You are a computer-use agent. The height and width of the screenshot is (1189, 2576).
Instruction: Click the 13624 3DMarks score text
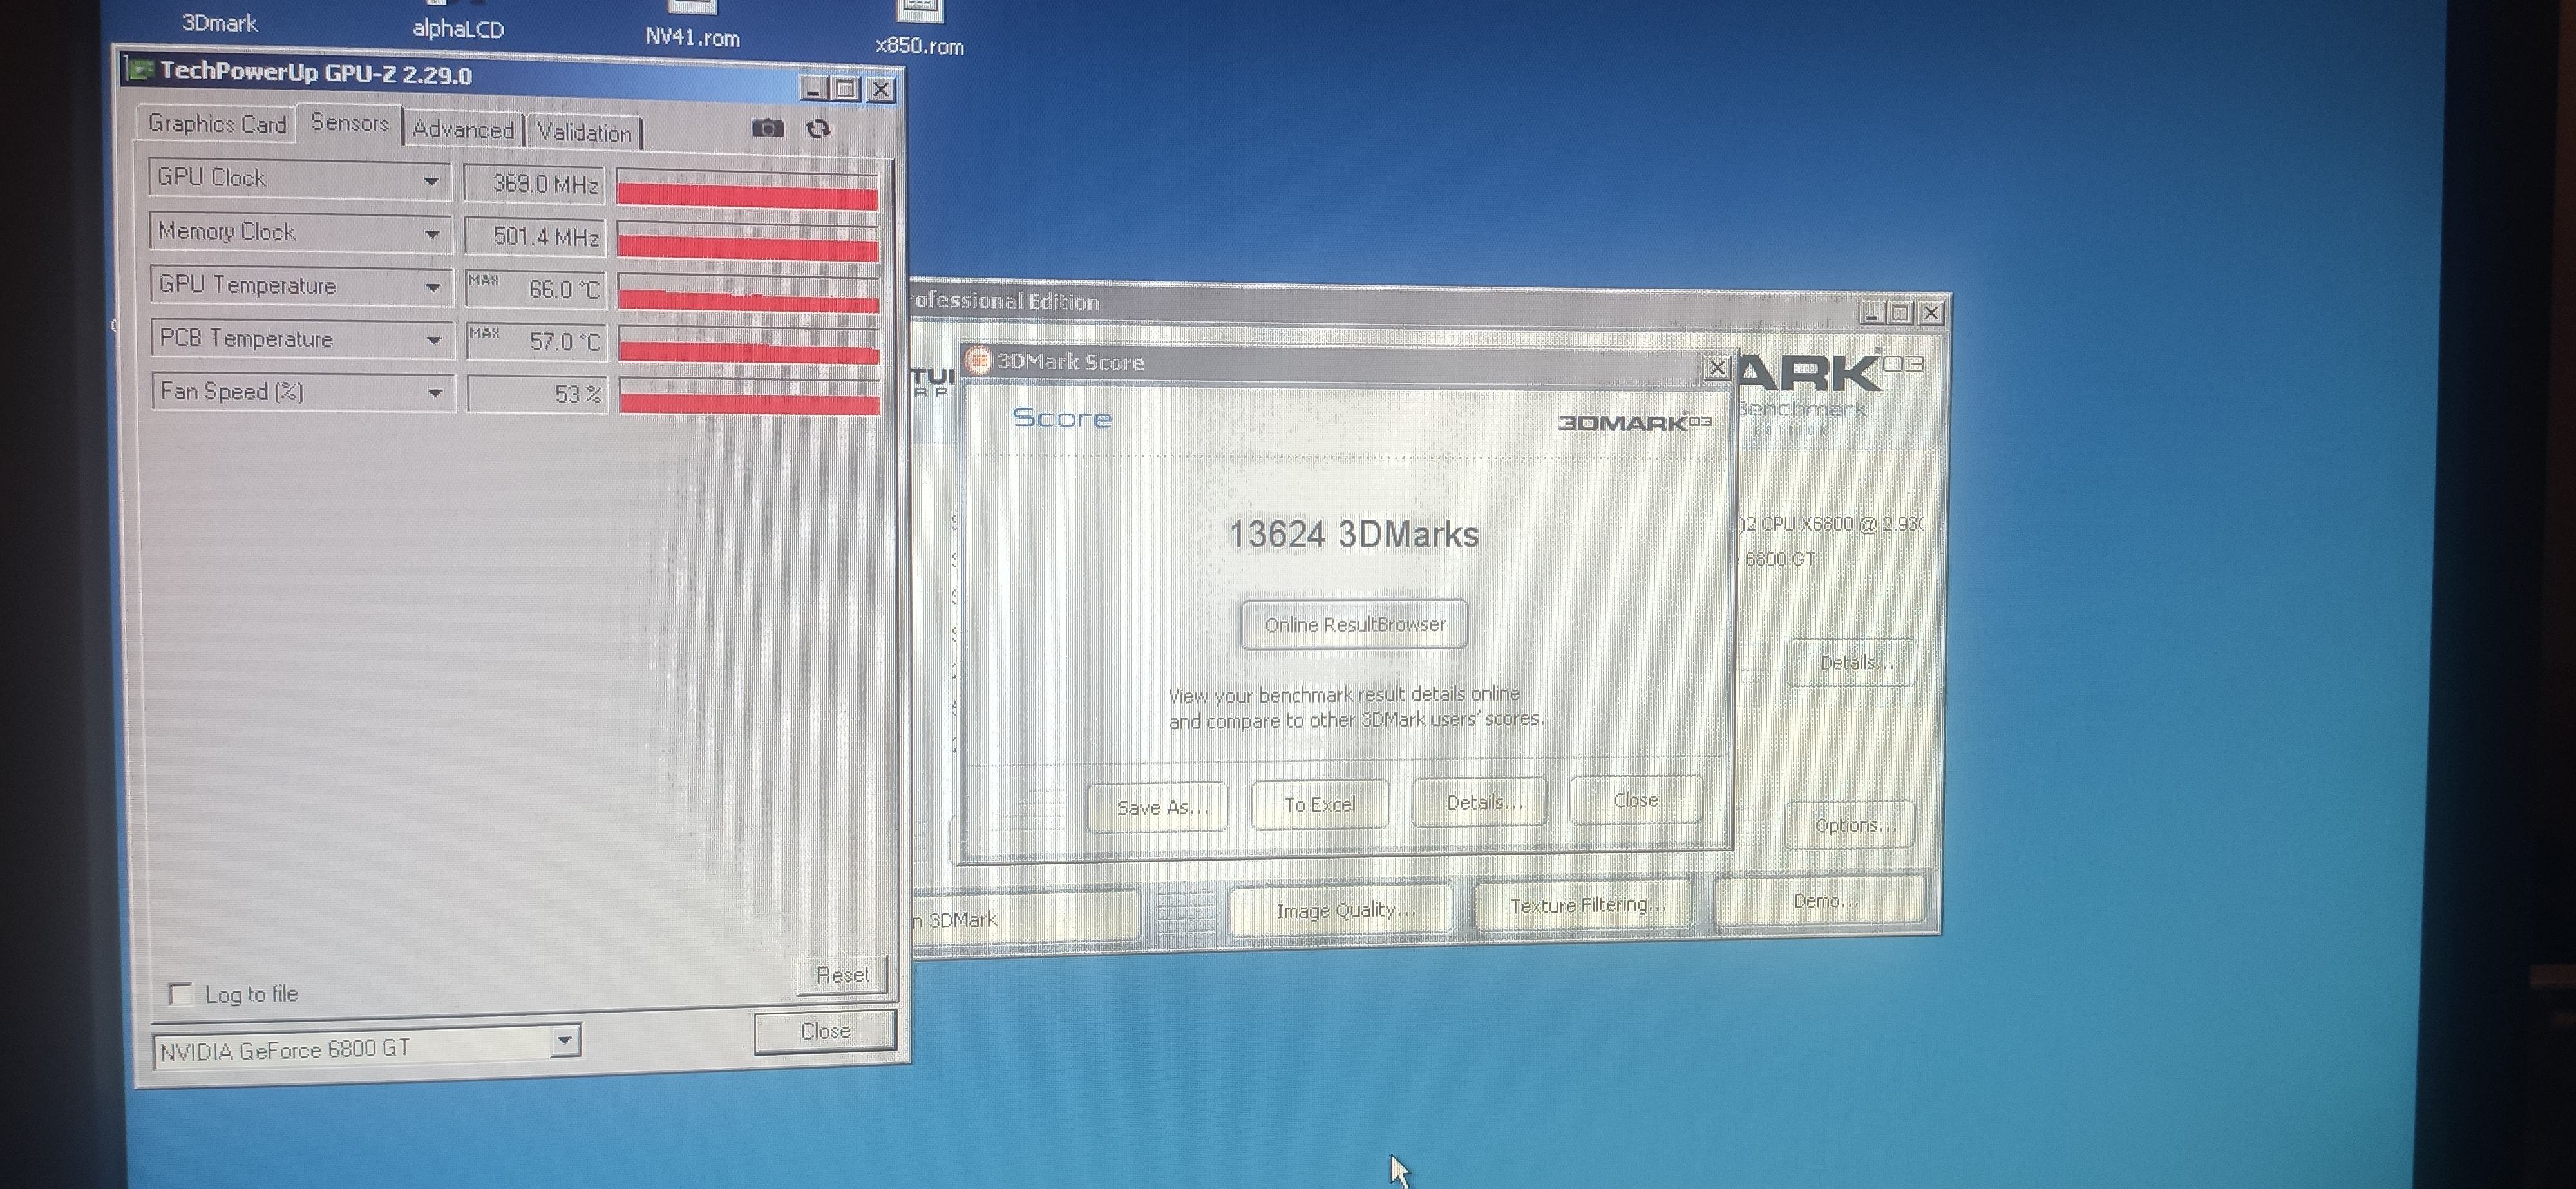tap(1353, 534)
